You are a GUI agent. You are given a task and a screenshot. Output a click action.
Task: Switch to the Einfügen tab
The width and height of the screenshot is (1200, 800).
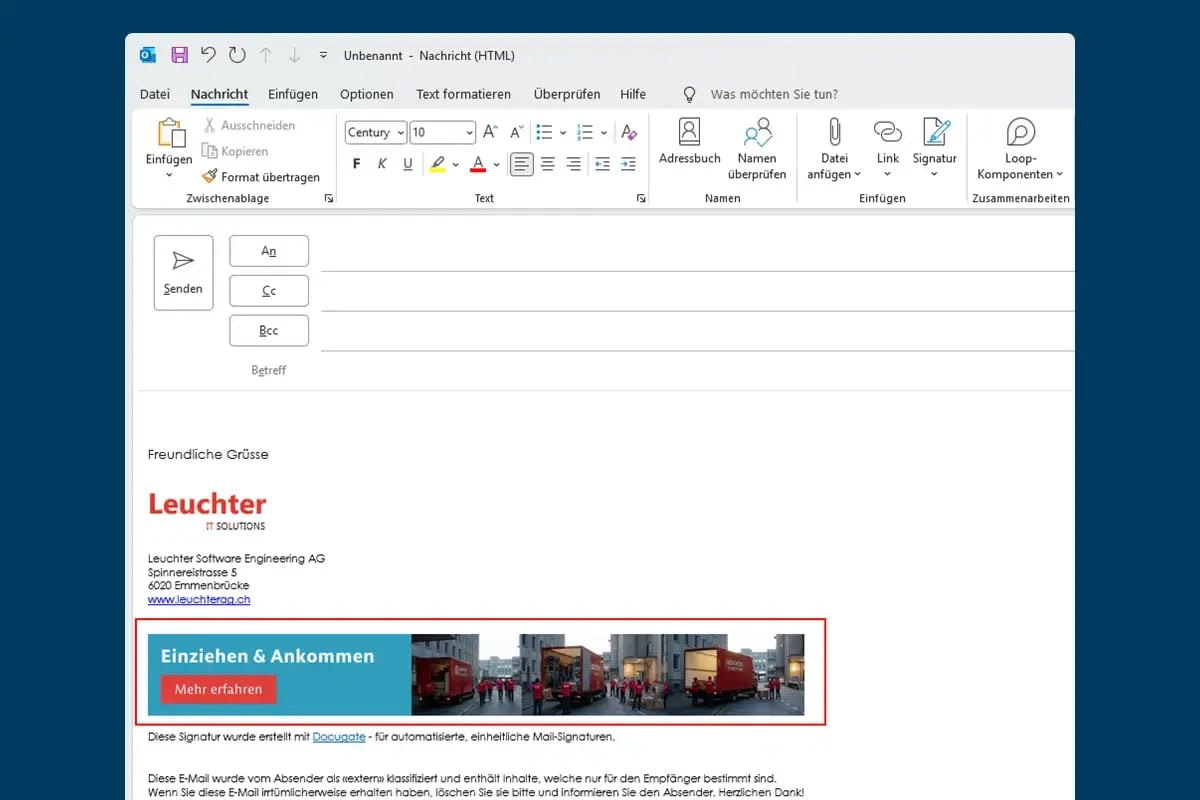pyautogui.click(x=293, y=94)
